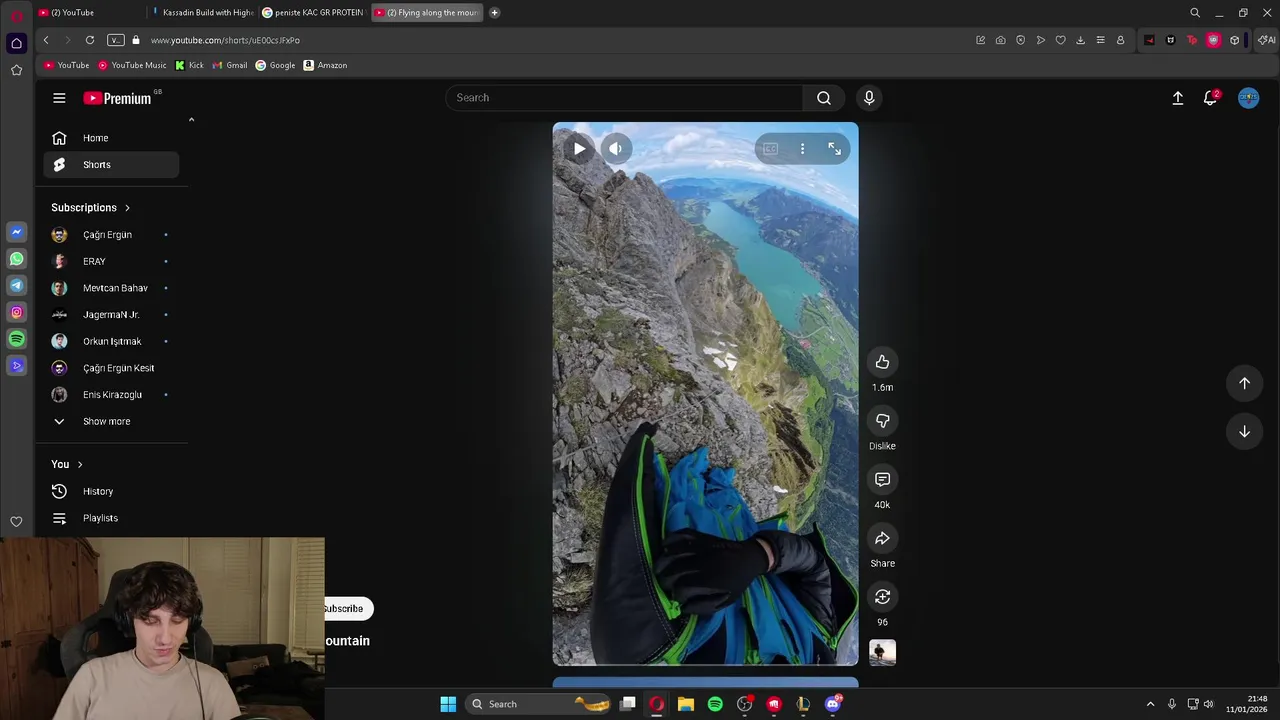This screenshot has height=720, width=1280.
Task: Open History in the sidebar
Action: pos(111,491)
